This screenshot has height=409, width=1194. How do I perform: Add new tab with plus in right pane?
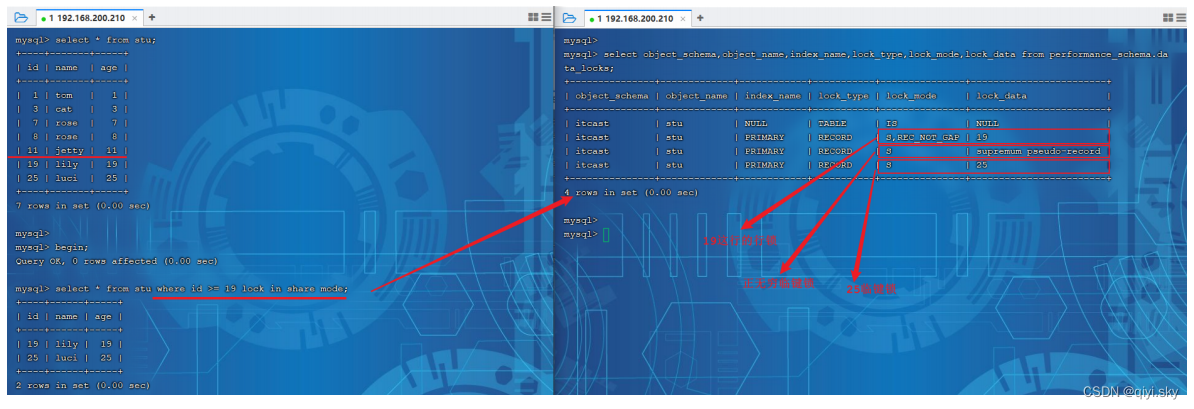[x=700, y=18]
